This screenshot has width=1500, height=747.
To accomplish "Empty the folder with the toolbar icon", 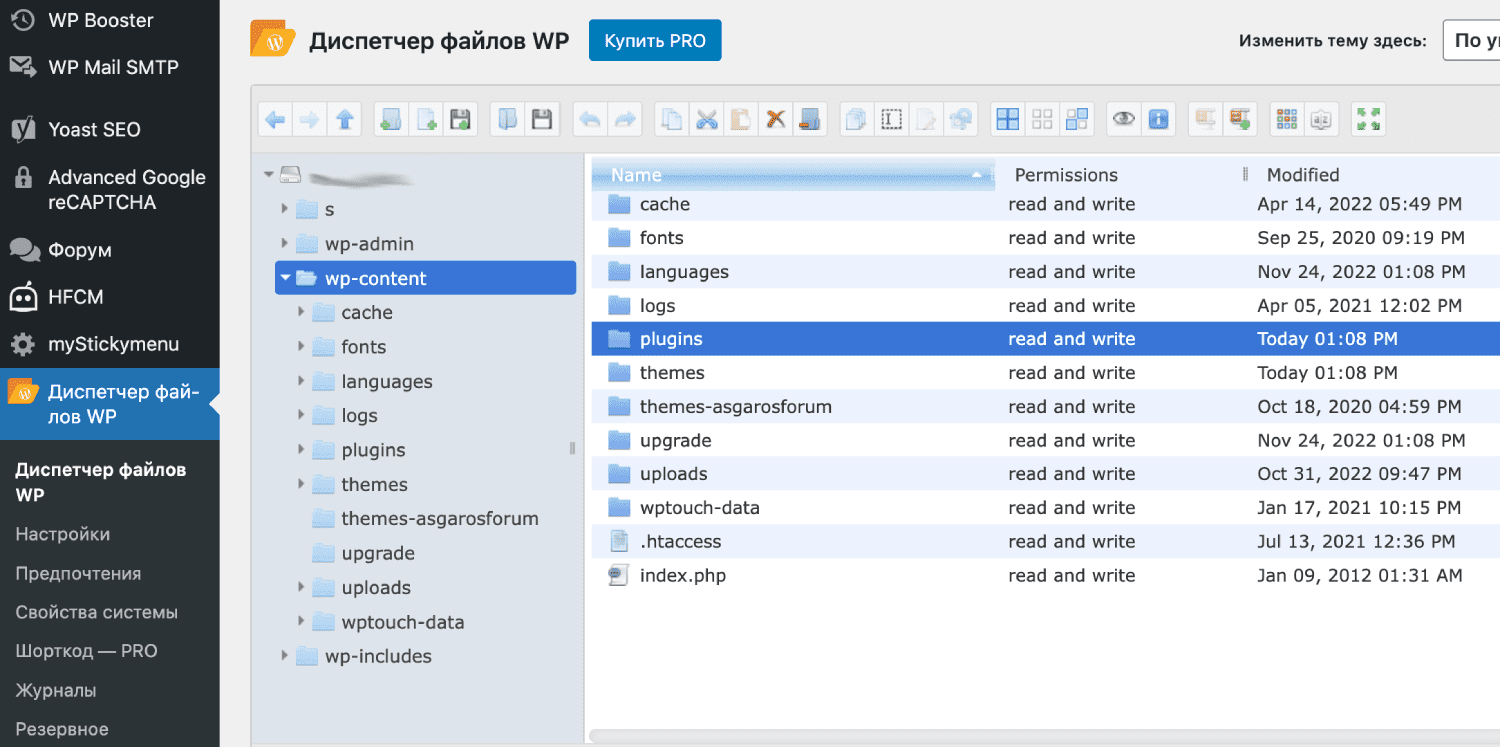I will [810, 120].
